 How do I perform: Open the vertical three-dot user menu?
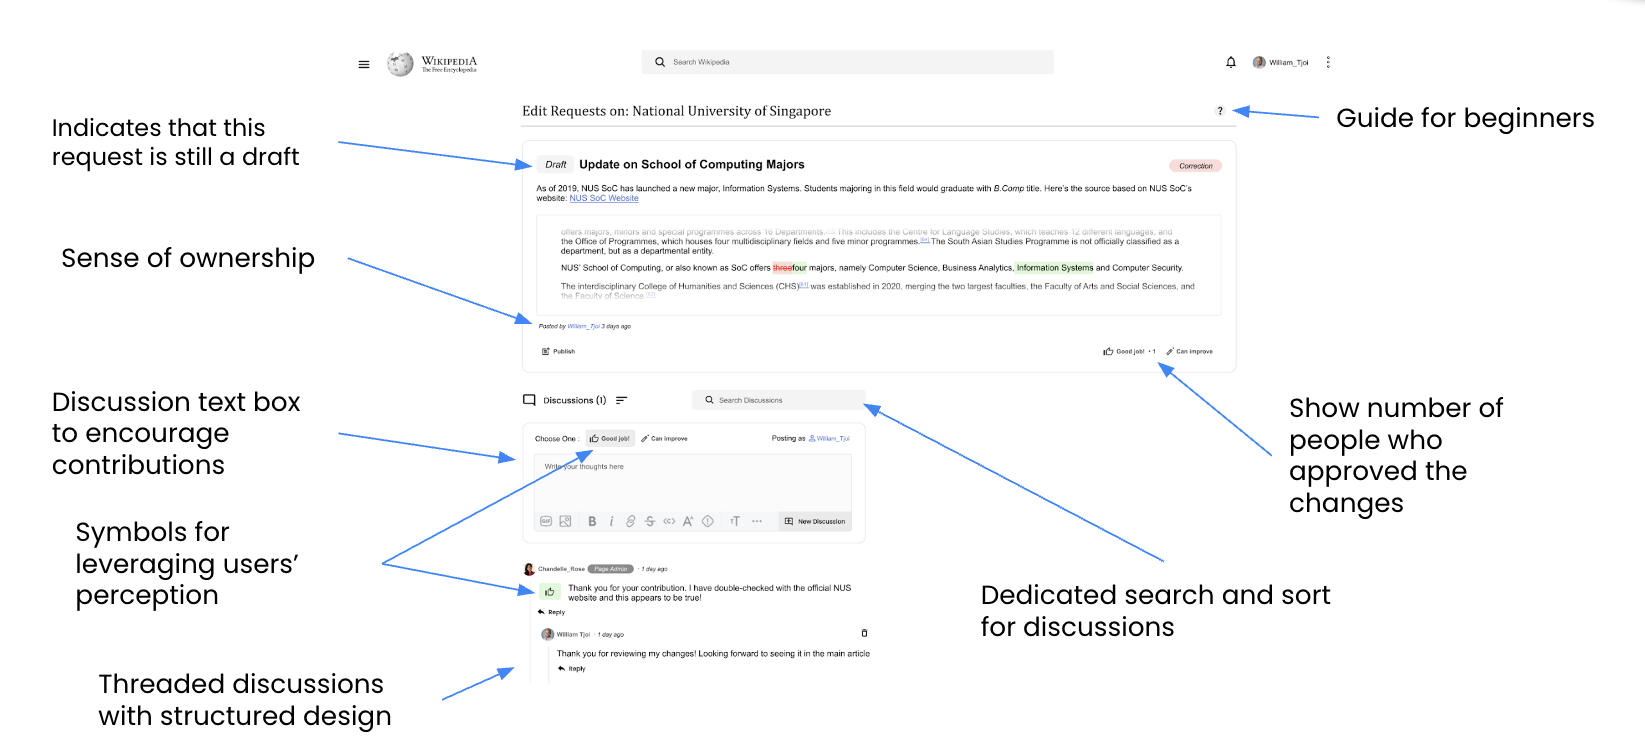pos(1328,62)
